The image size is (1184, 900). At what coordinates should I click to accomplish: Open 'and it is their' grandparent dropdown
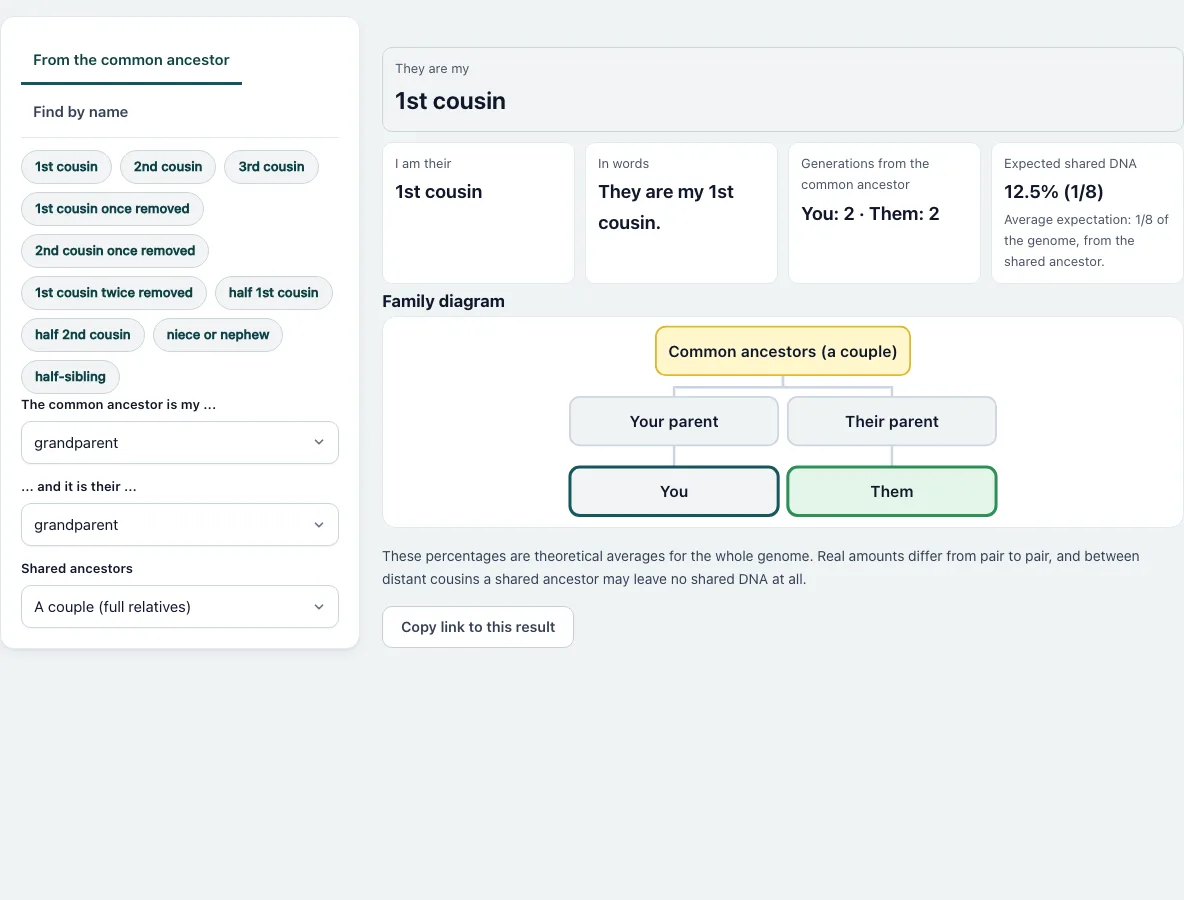[x=180, y=525]
